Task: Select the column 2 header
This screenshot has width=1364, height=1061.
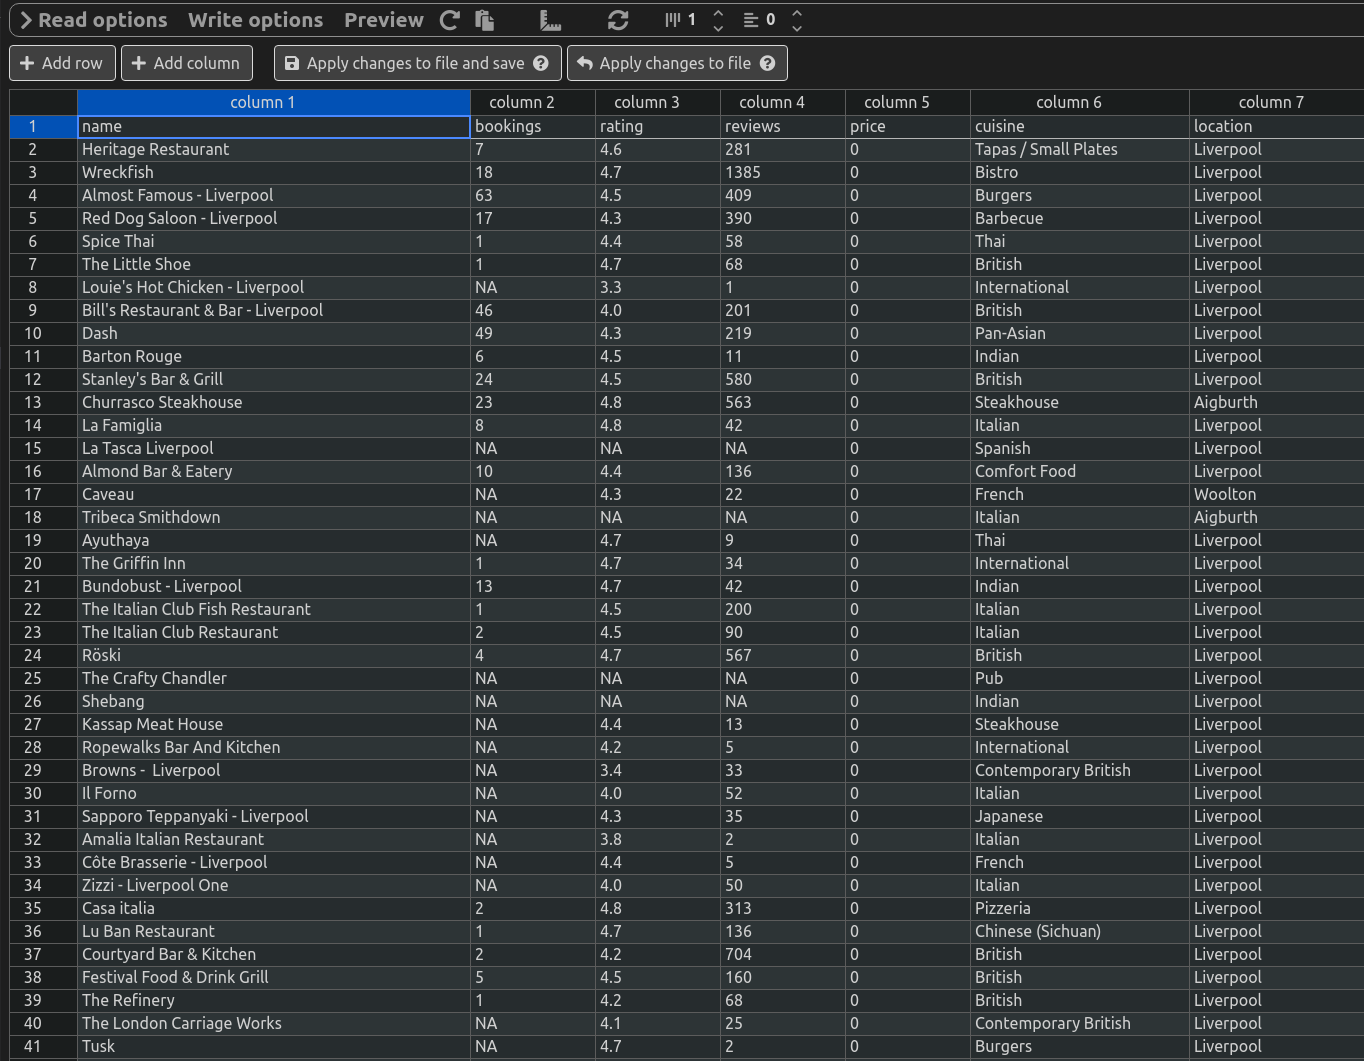Action: point(533,102)
